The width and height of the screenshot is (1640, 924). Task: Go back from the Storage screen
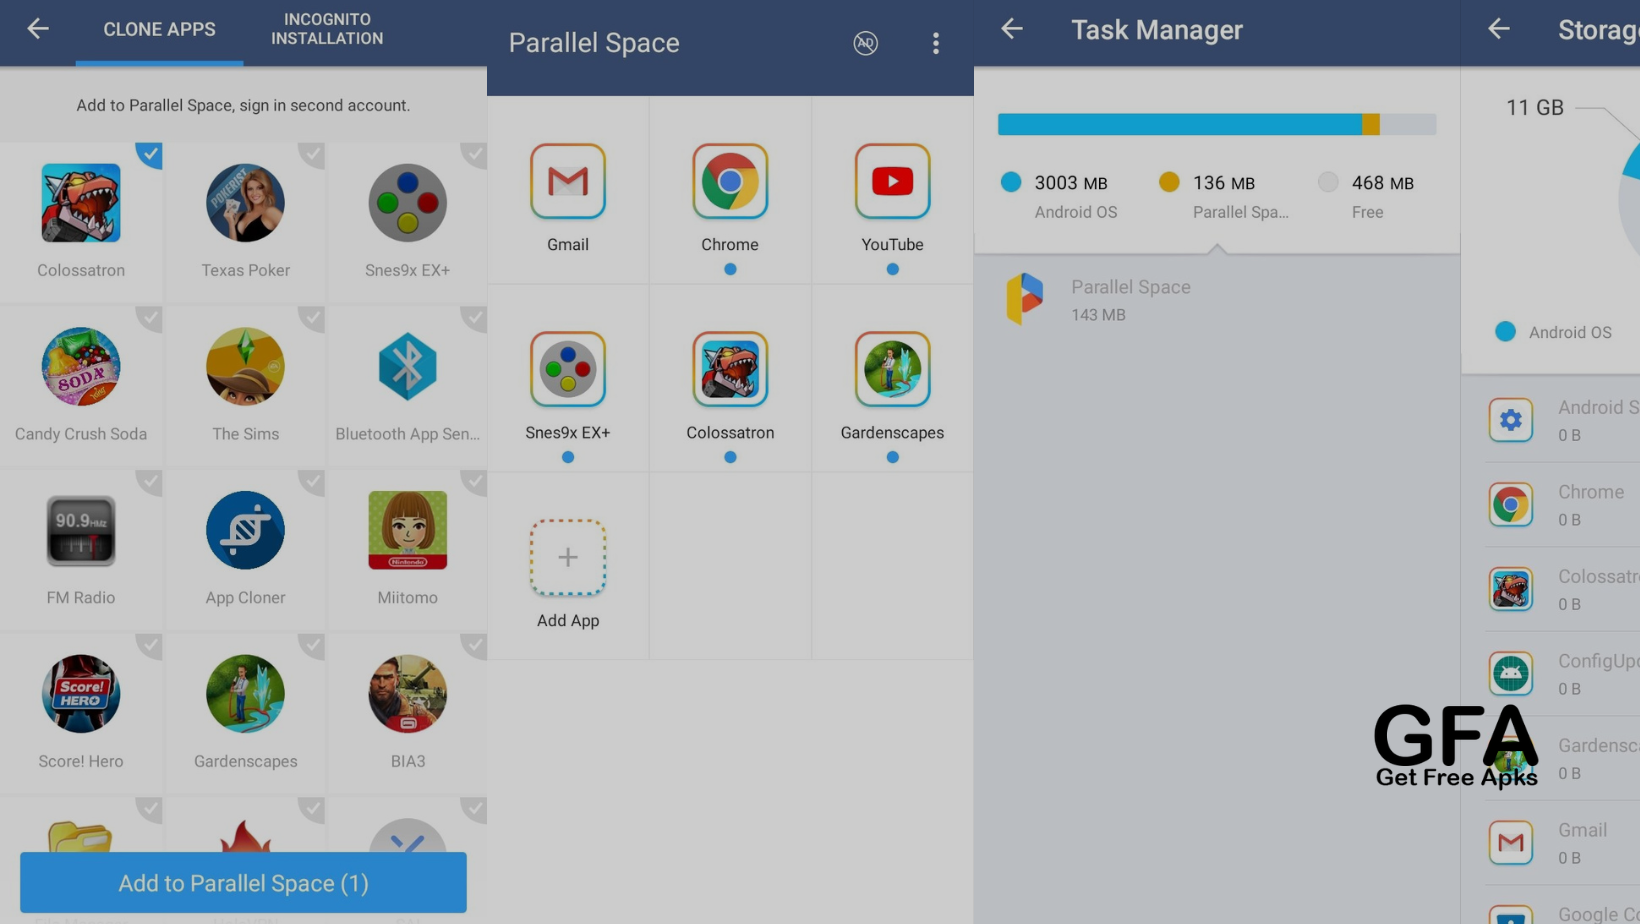tap(1498, 29)
